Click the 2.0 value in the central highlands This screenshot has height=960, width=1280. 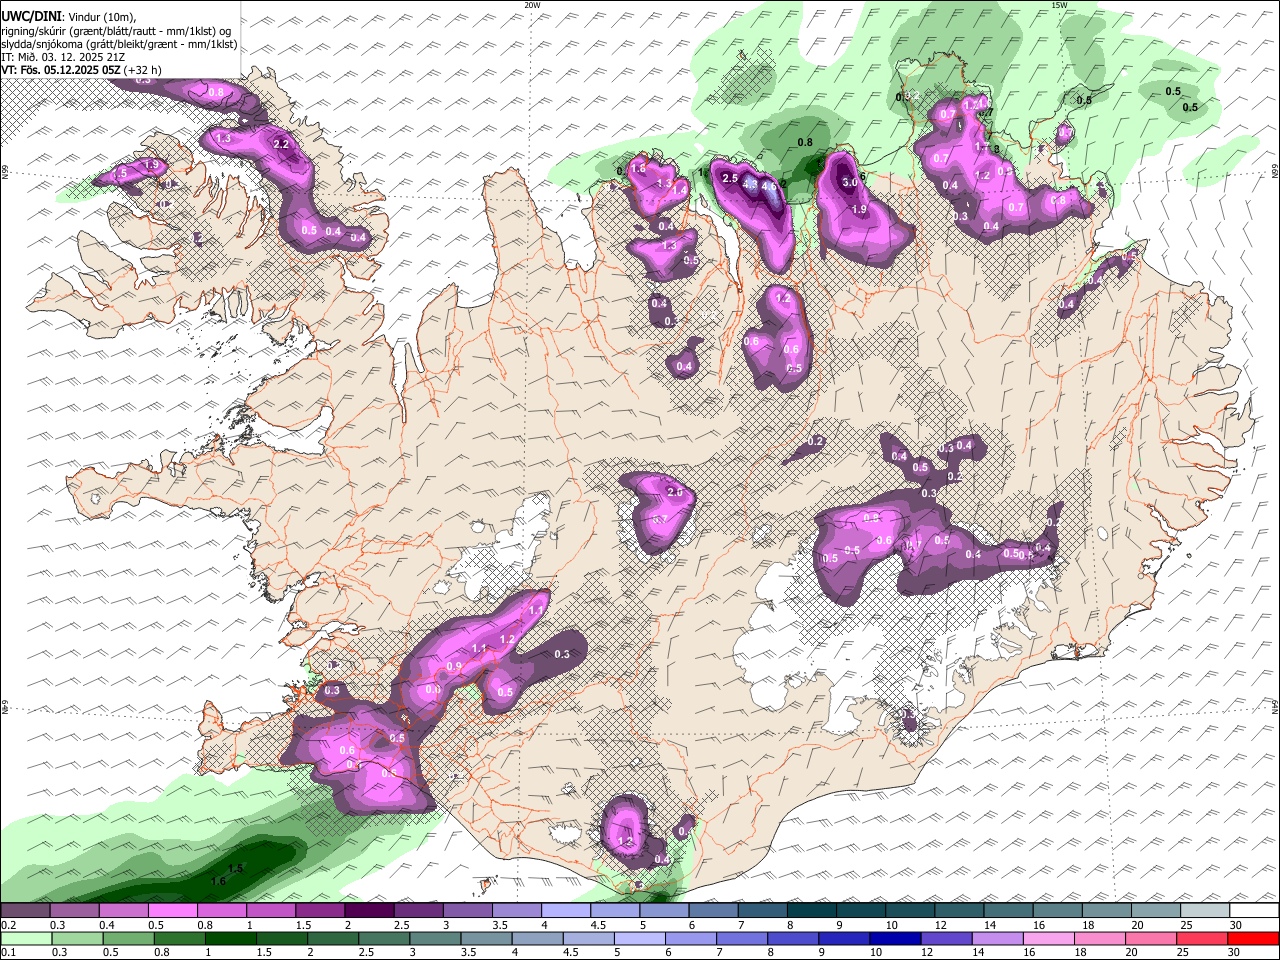pyautogui.click(x=675, y=492)
